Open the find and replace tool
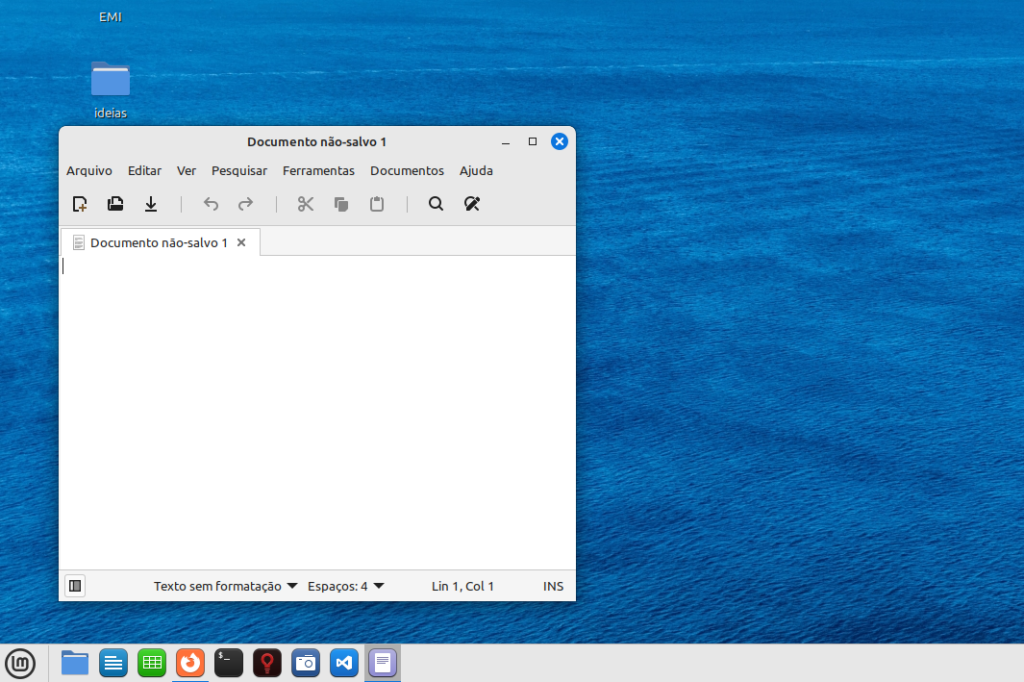The height and width of the screenshot is (682, 1024). tap(472, 204)
